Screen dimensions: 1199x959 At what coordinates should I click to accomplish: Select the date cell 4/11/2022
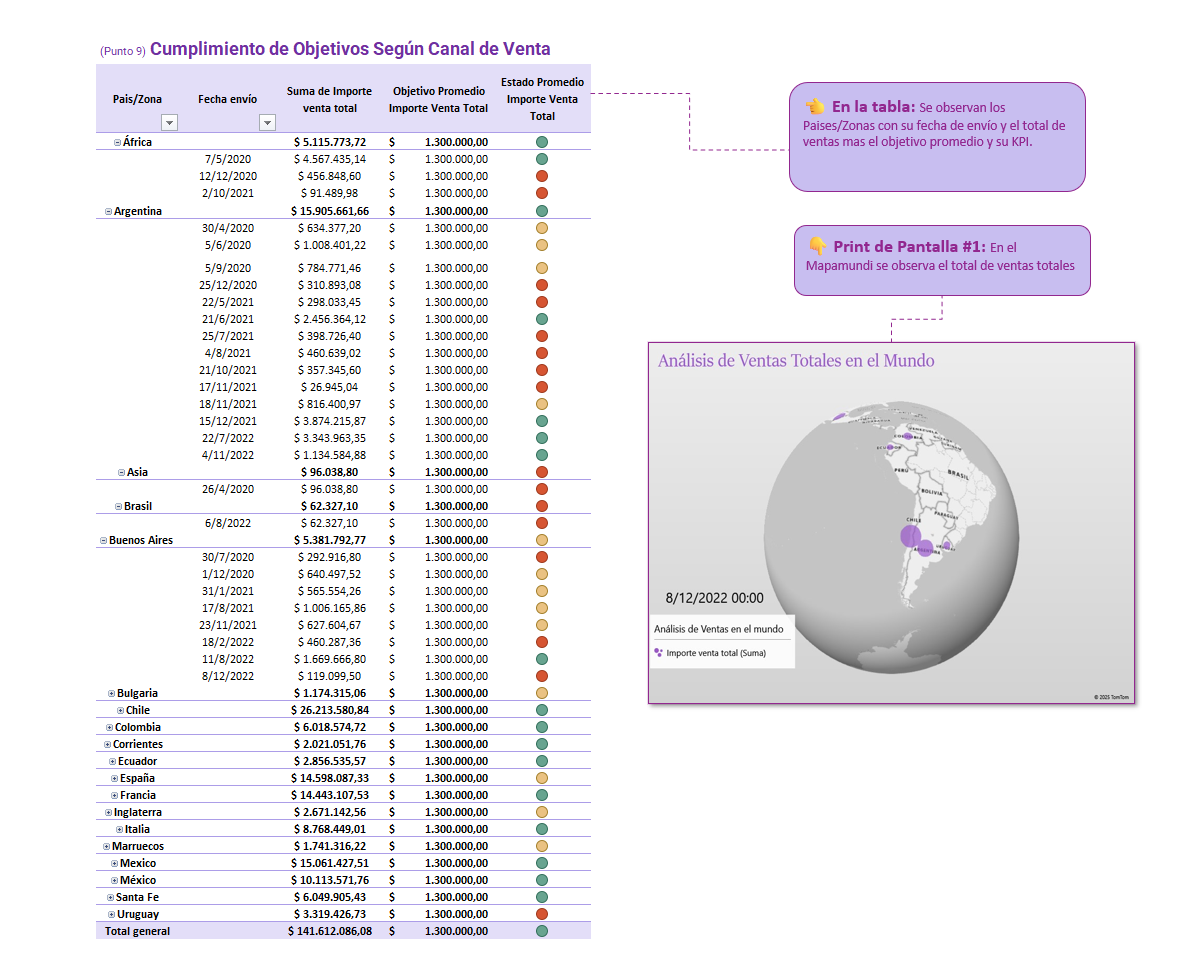tap(228, 455)
